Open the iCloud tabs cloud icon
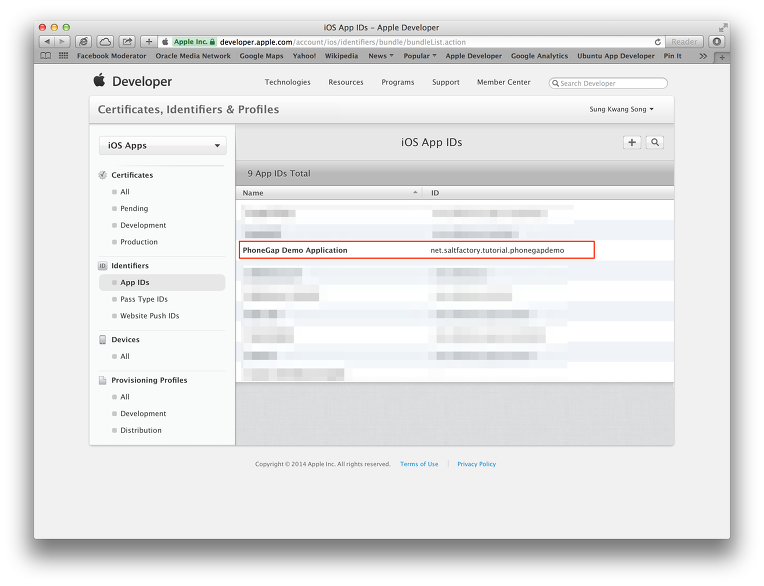 click(x=105, y=42)
